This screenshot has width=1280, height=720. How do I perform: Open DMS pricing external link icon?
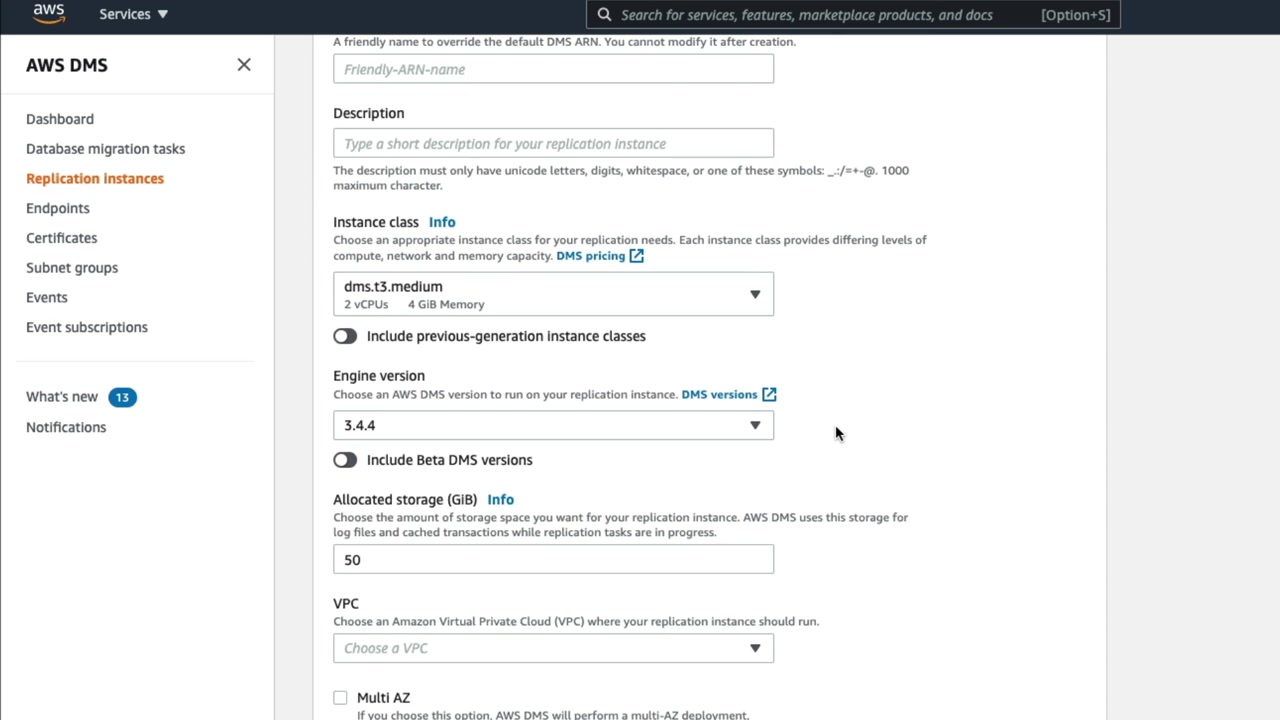(x=637, y=256)
